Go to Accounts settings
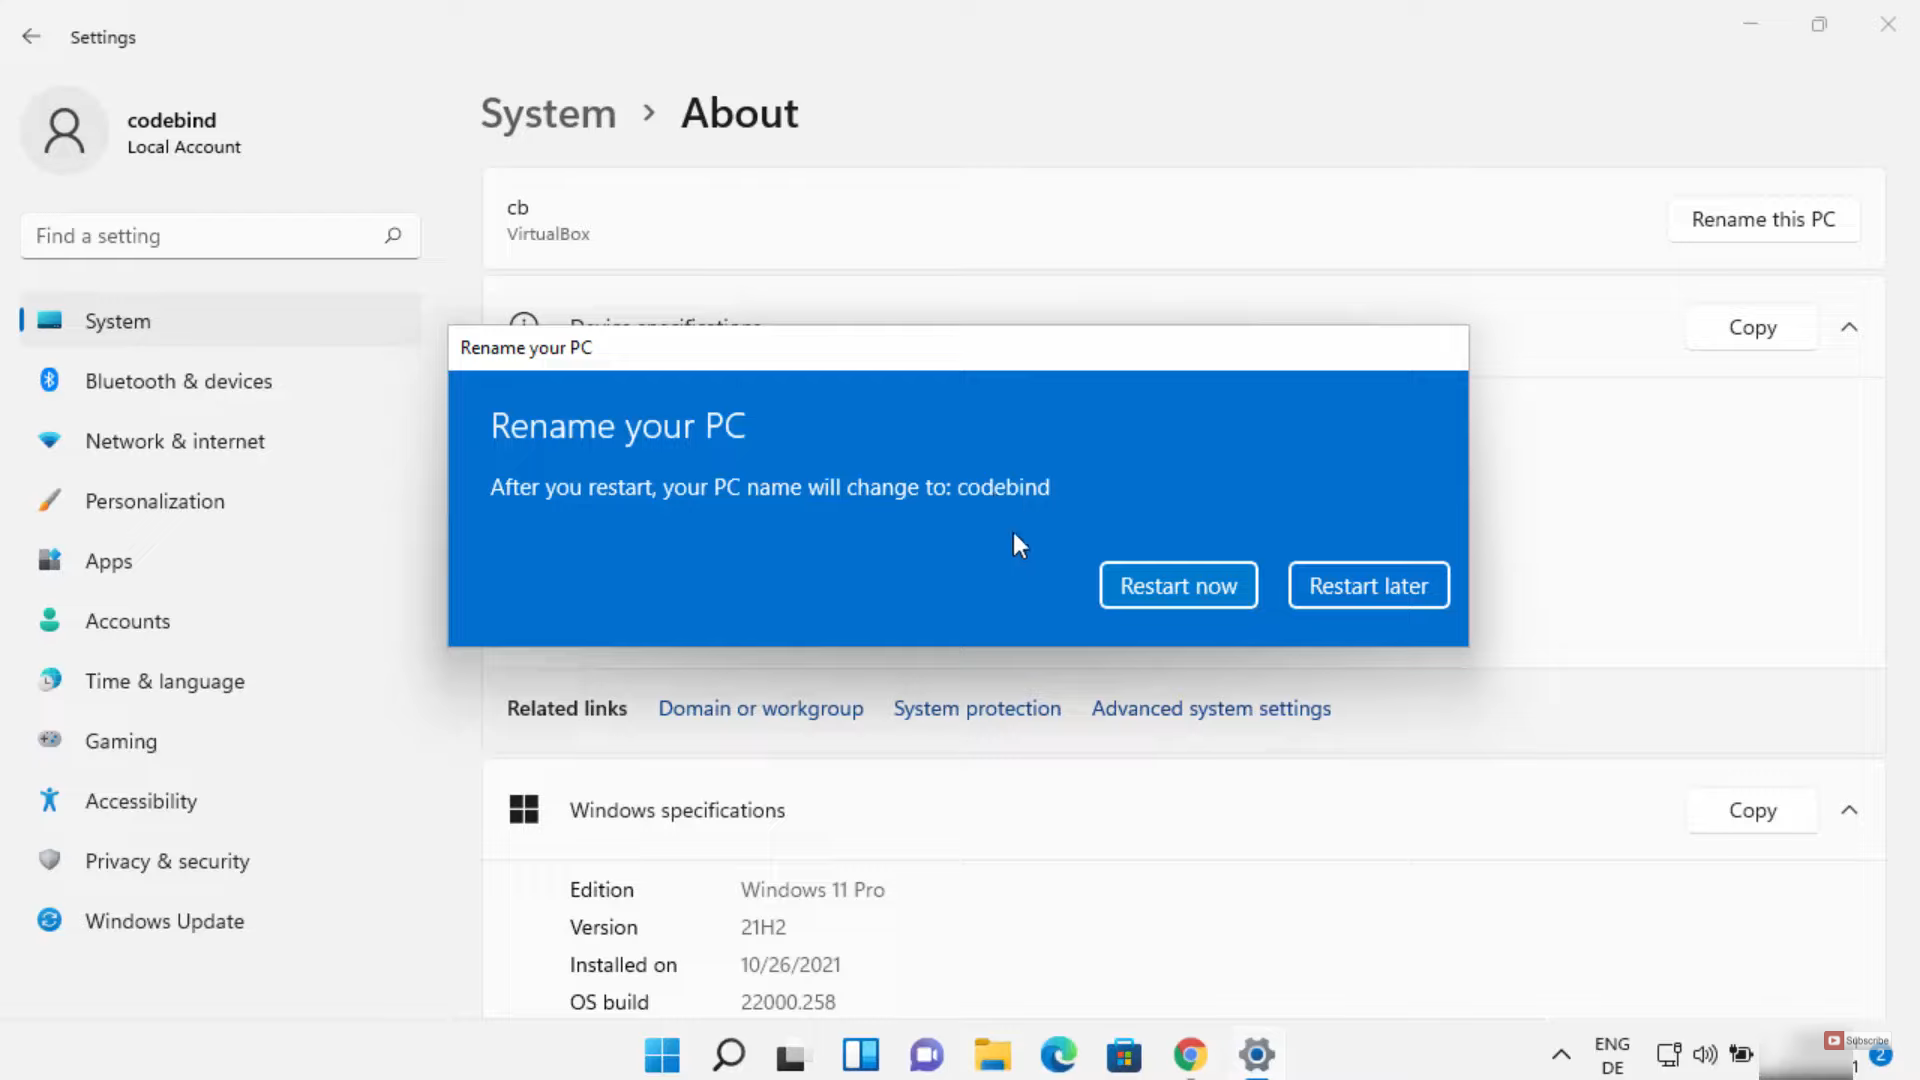Screen dimensions: 1920x1080 [127, 621]
